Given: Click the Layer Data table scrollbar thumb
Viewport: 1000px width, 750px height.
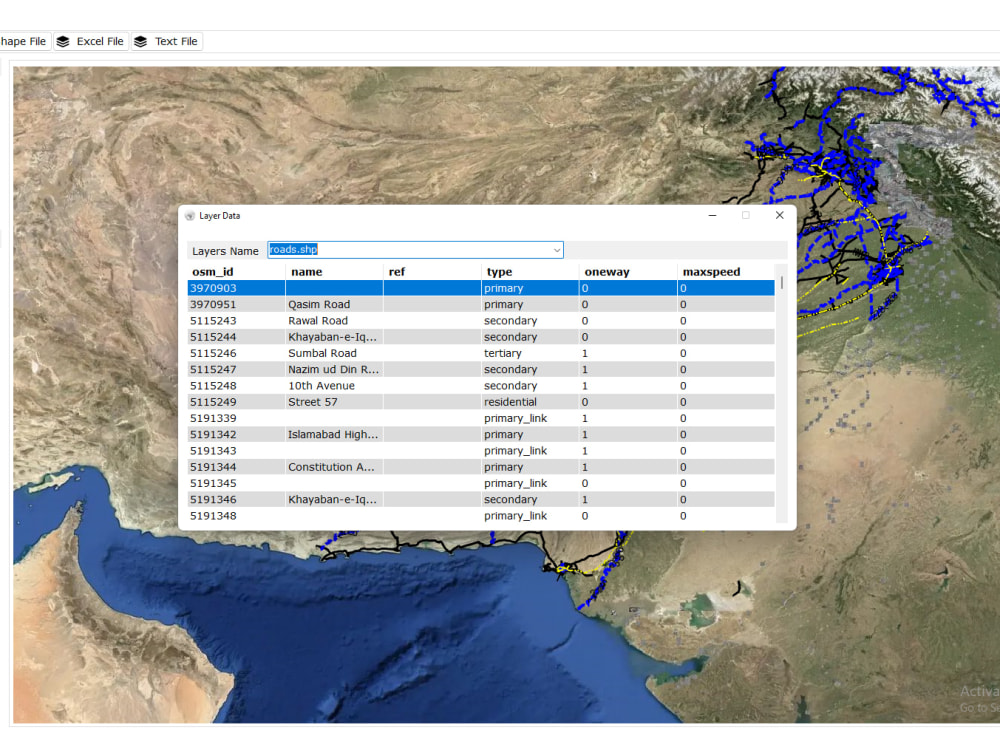Looking at the screenshot, I should pos(781,283).
